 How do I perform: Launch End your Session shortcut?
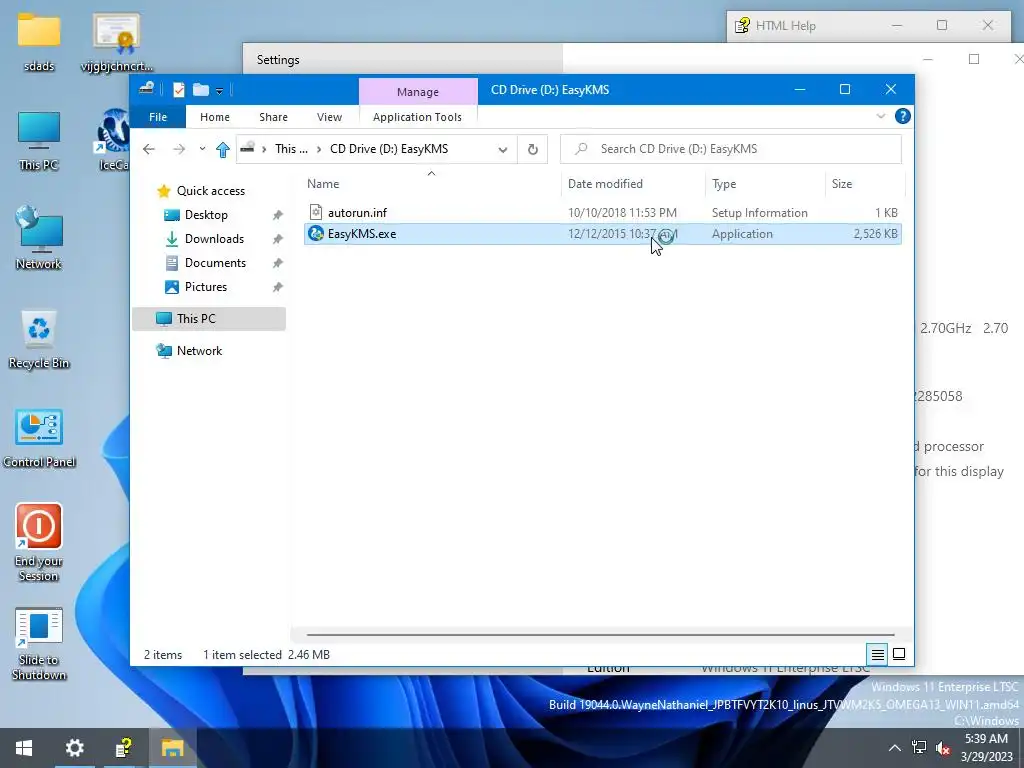(39, 541)
